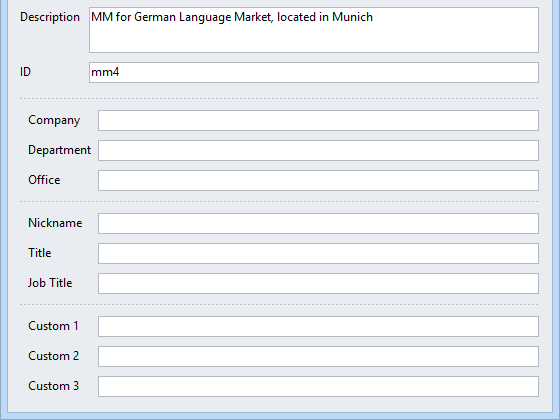Click the word Munich in the description
560x420 pixels.
click(x=352, y=17)
